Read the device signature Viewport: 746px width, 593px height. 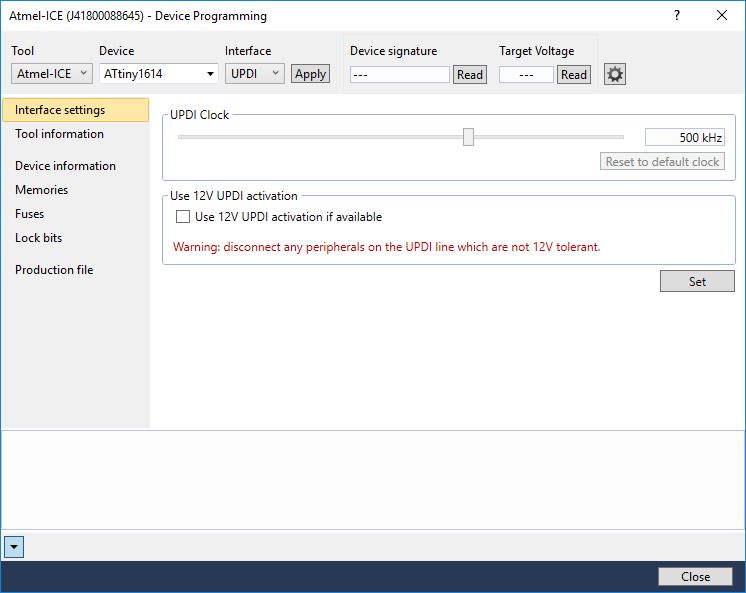(x=470, y=74)
